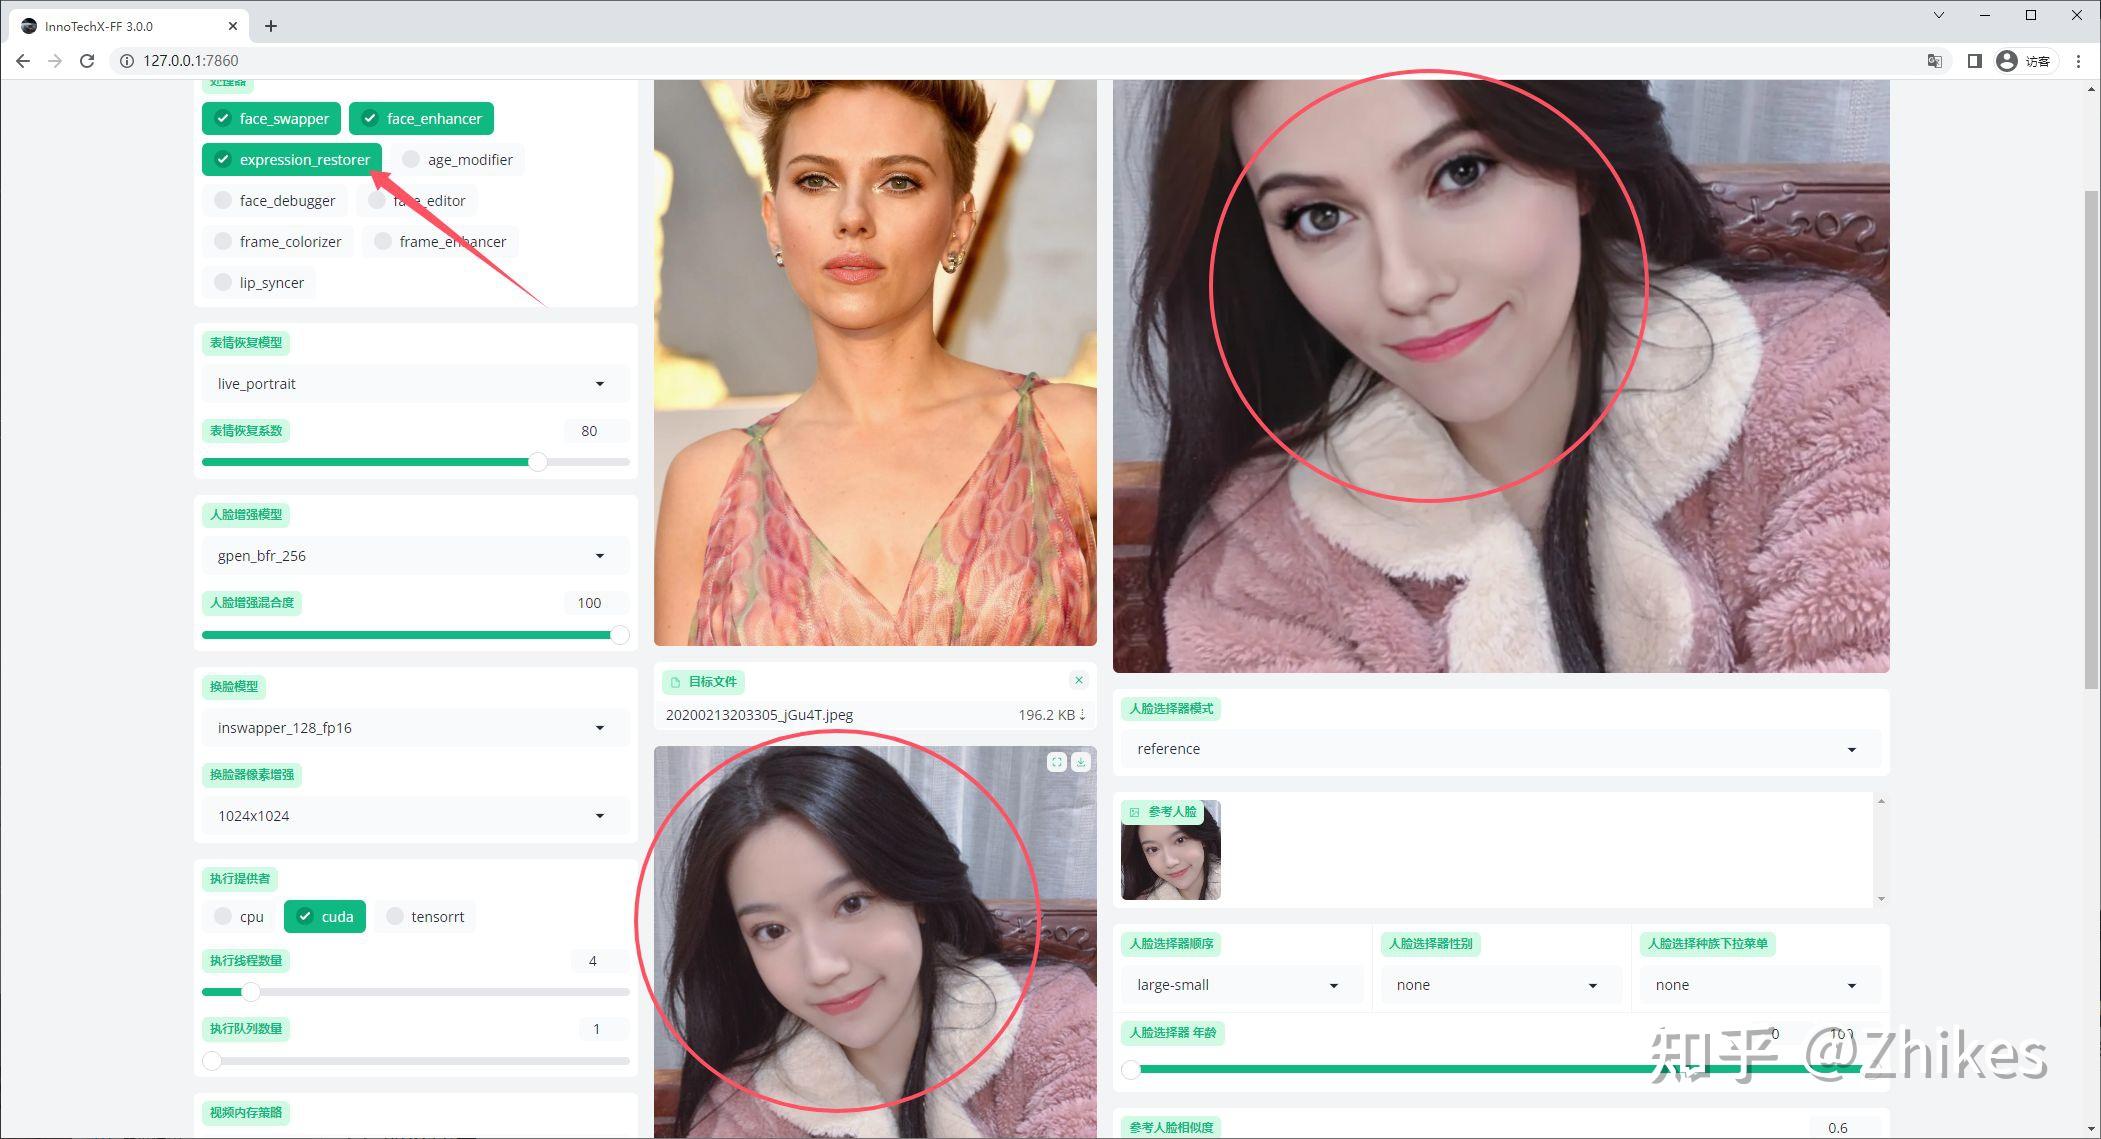Select tensorrt execution provider
The image size is (2101, 1139).
pos(426,916)
